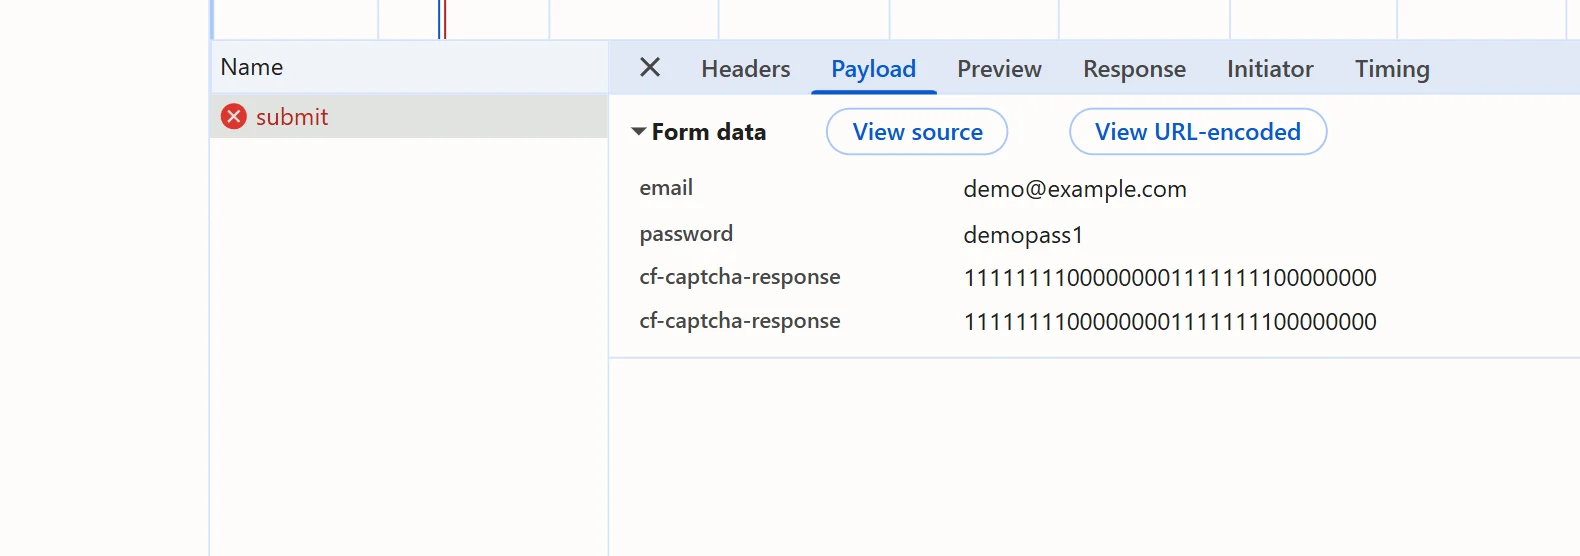Open the Timing tab

1392,69
